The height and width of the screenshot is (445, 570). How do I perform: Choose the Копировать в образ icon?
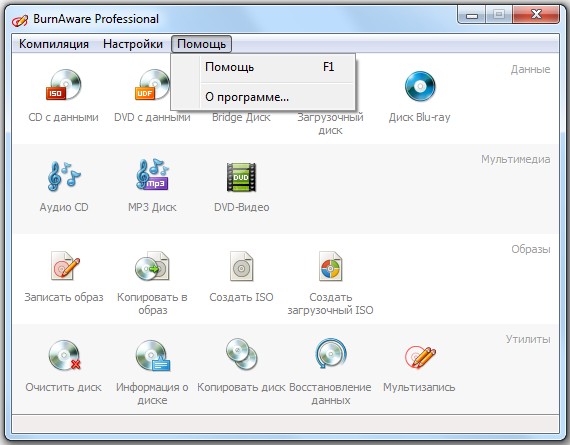pyautogui.click(x=152, y=266)
